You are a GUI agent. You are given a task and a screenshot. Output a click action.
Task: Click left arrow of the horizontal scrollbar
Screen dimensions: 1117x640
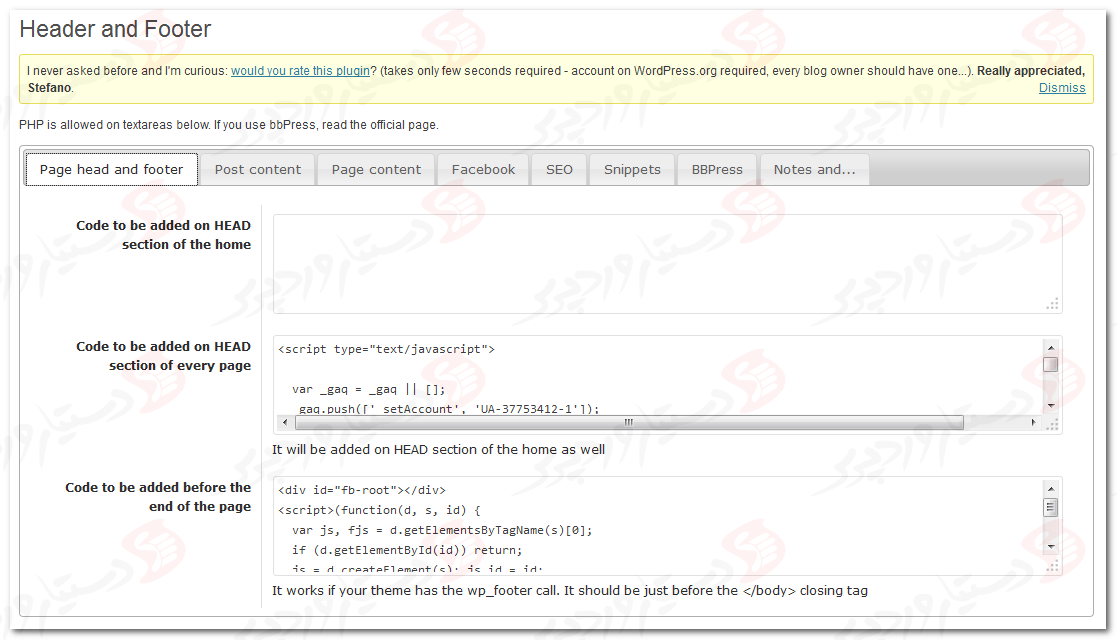click(x=285, y=423)
